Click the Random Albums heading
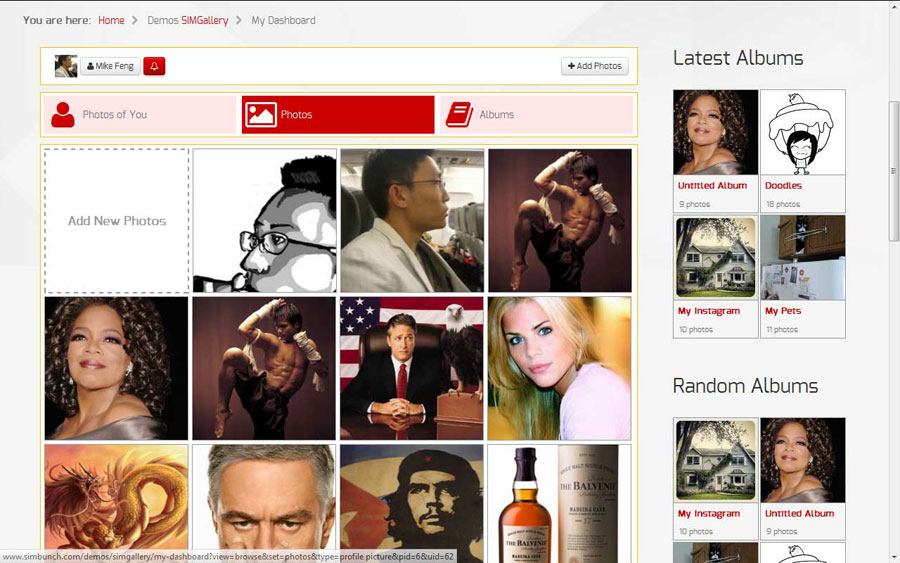The height and width of the screenshot is (563, 900). click(x=745, y=386)
